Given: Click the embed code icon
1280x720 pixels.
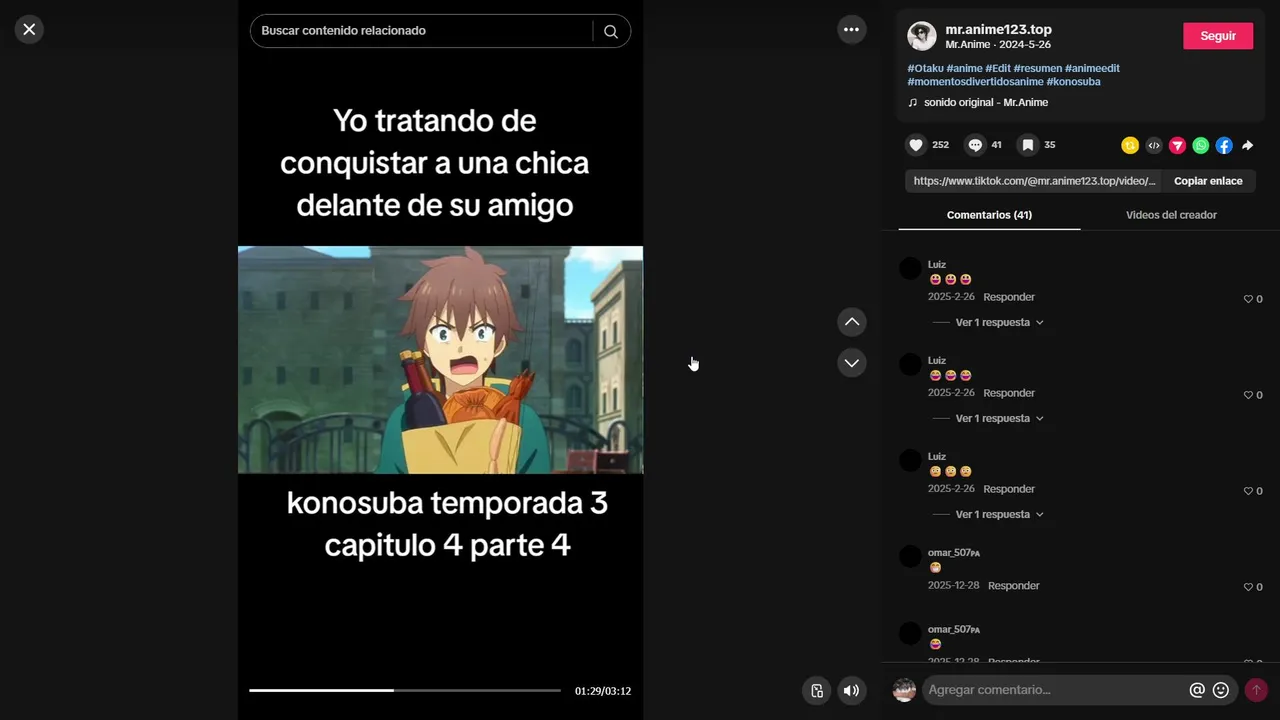Looking at the screenshot, I should tap(1154, 146).
